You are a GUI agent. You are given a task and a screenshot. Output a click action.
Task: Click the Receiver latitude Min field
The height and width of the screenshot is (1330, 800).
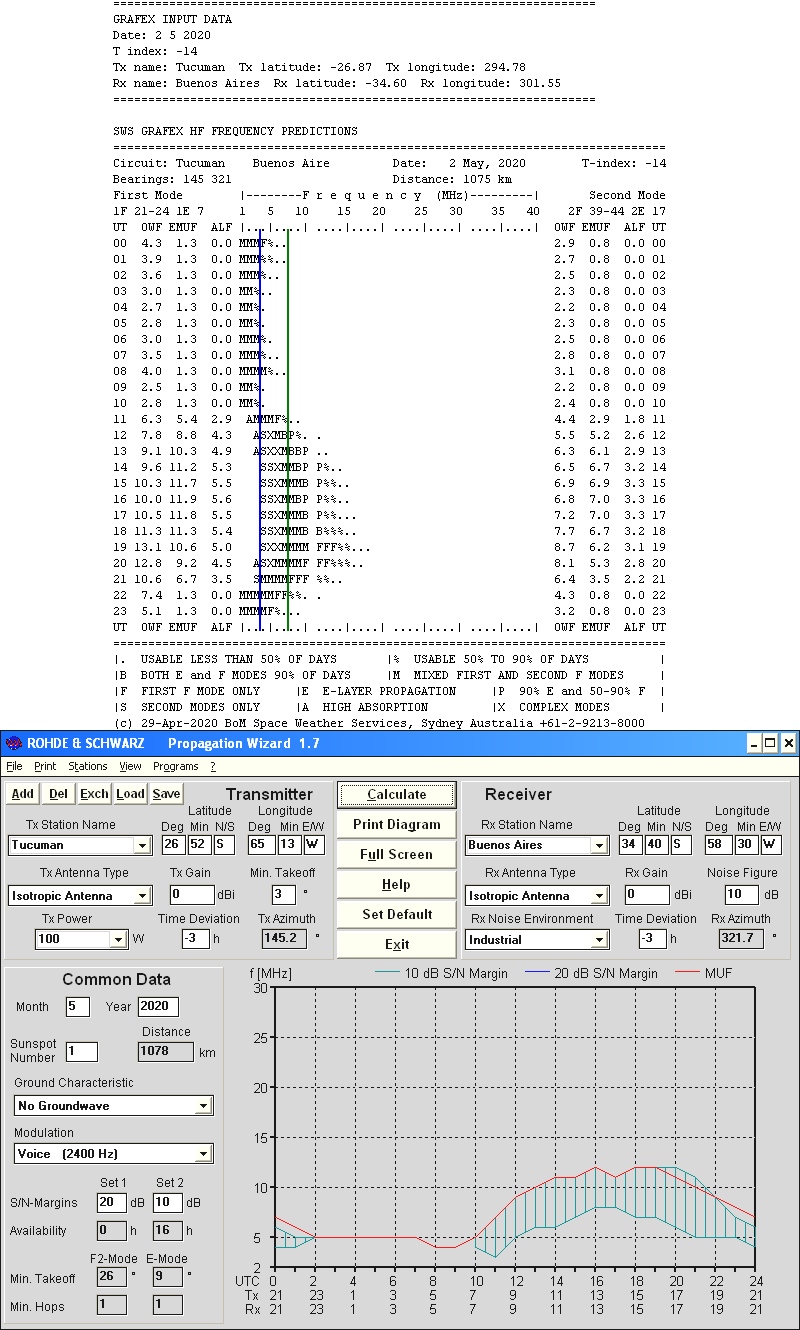click(x=655, y=845)
